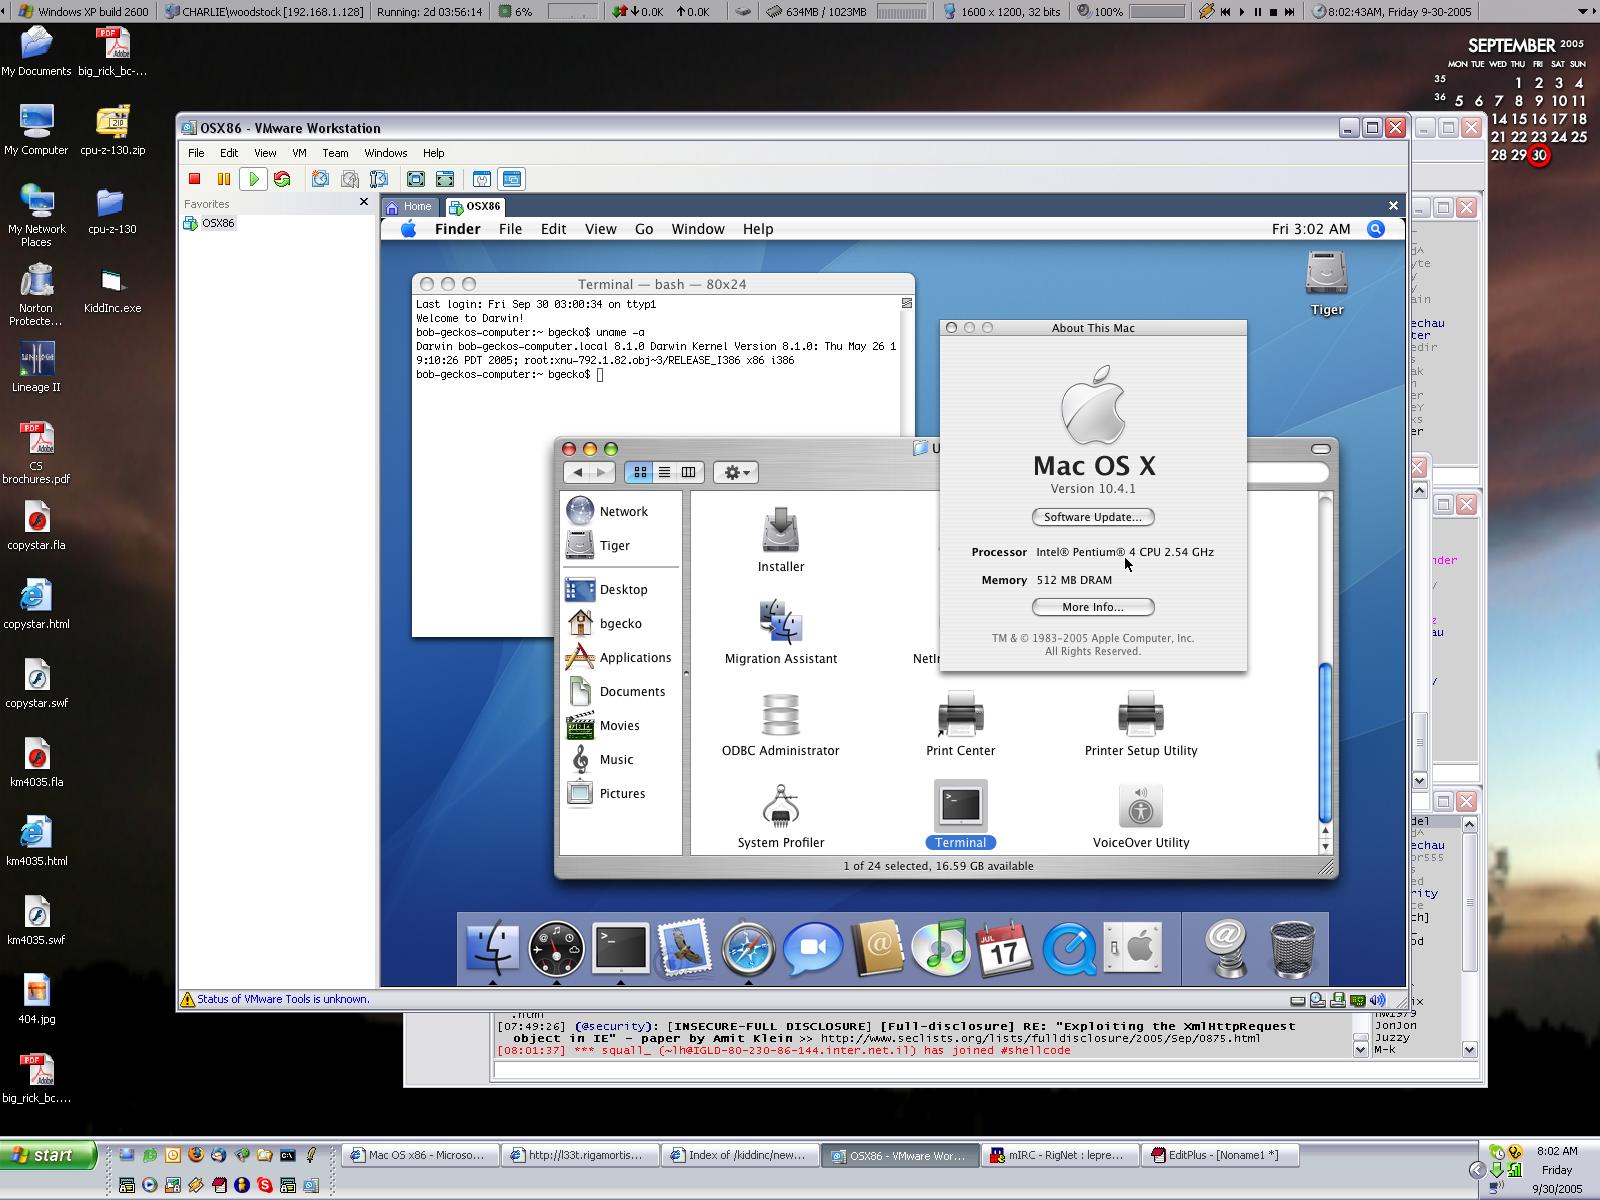Open KiddInc.exe desktop icon
Screen dimensions: 1600x1200
click(112, 289)
